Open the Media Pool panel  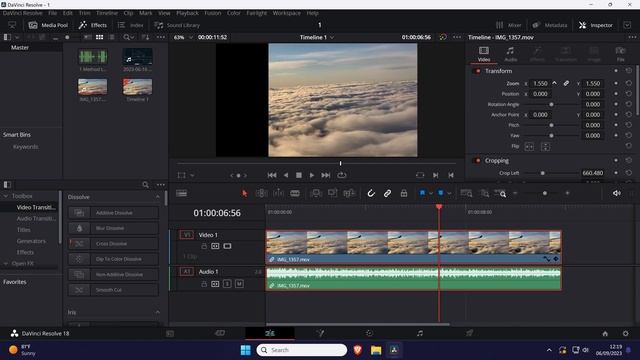[x=48, y=25]
